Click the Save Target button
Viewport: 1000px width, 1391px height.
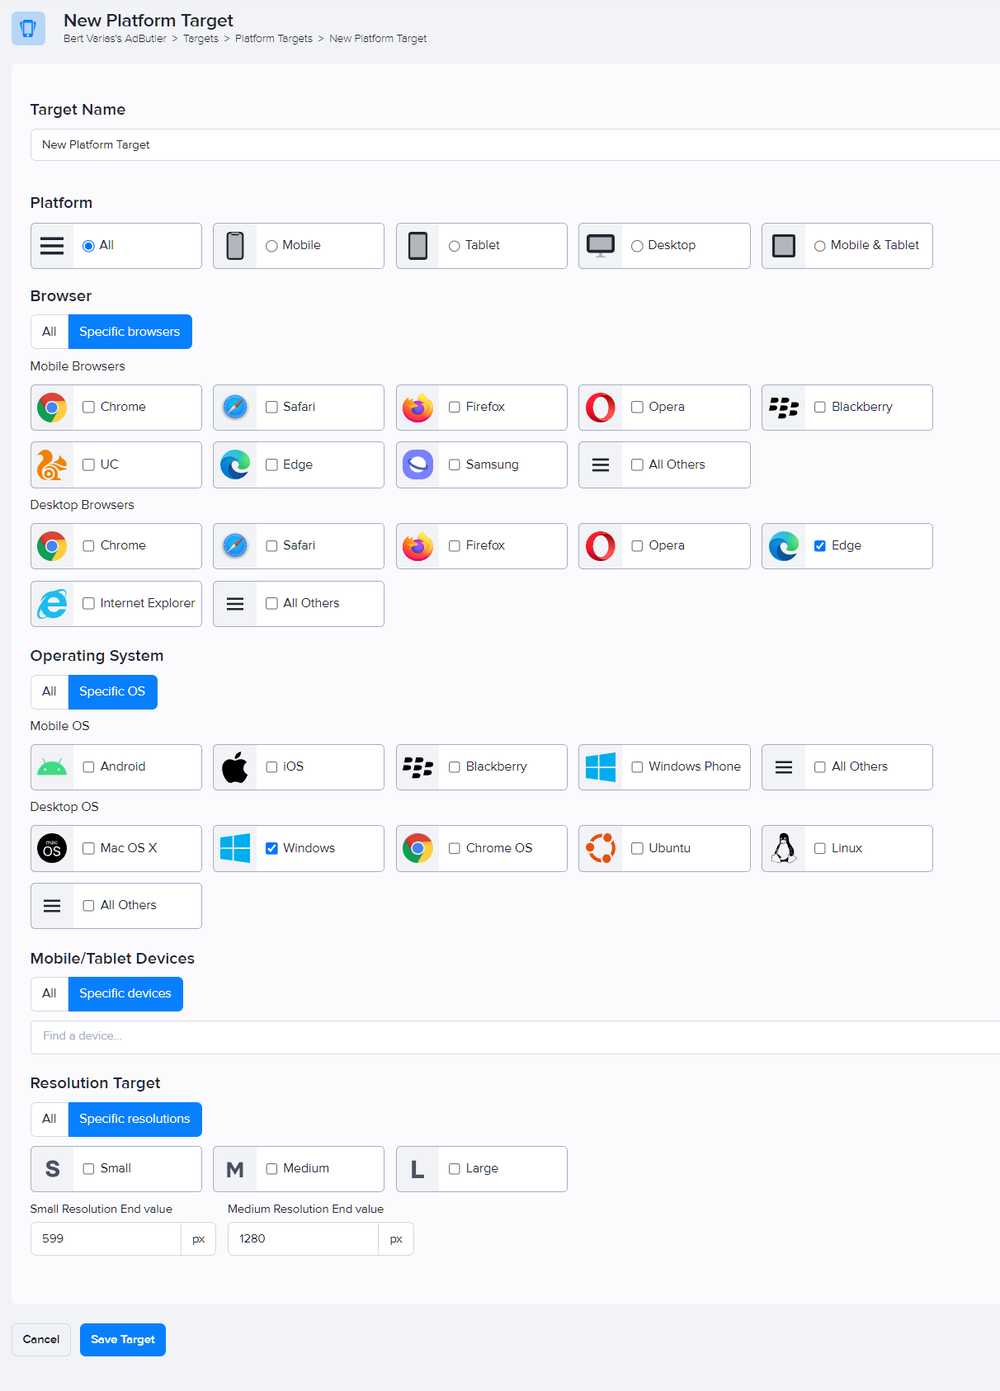[123, 1340]
